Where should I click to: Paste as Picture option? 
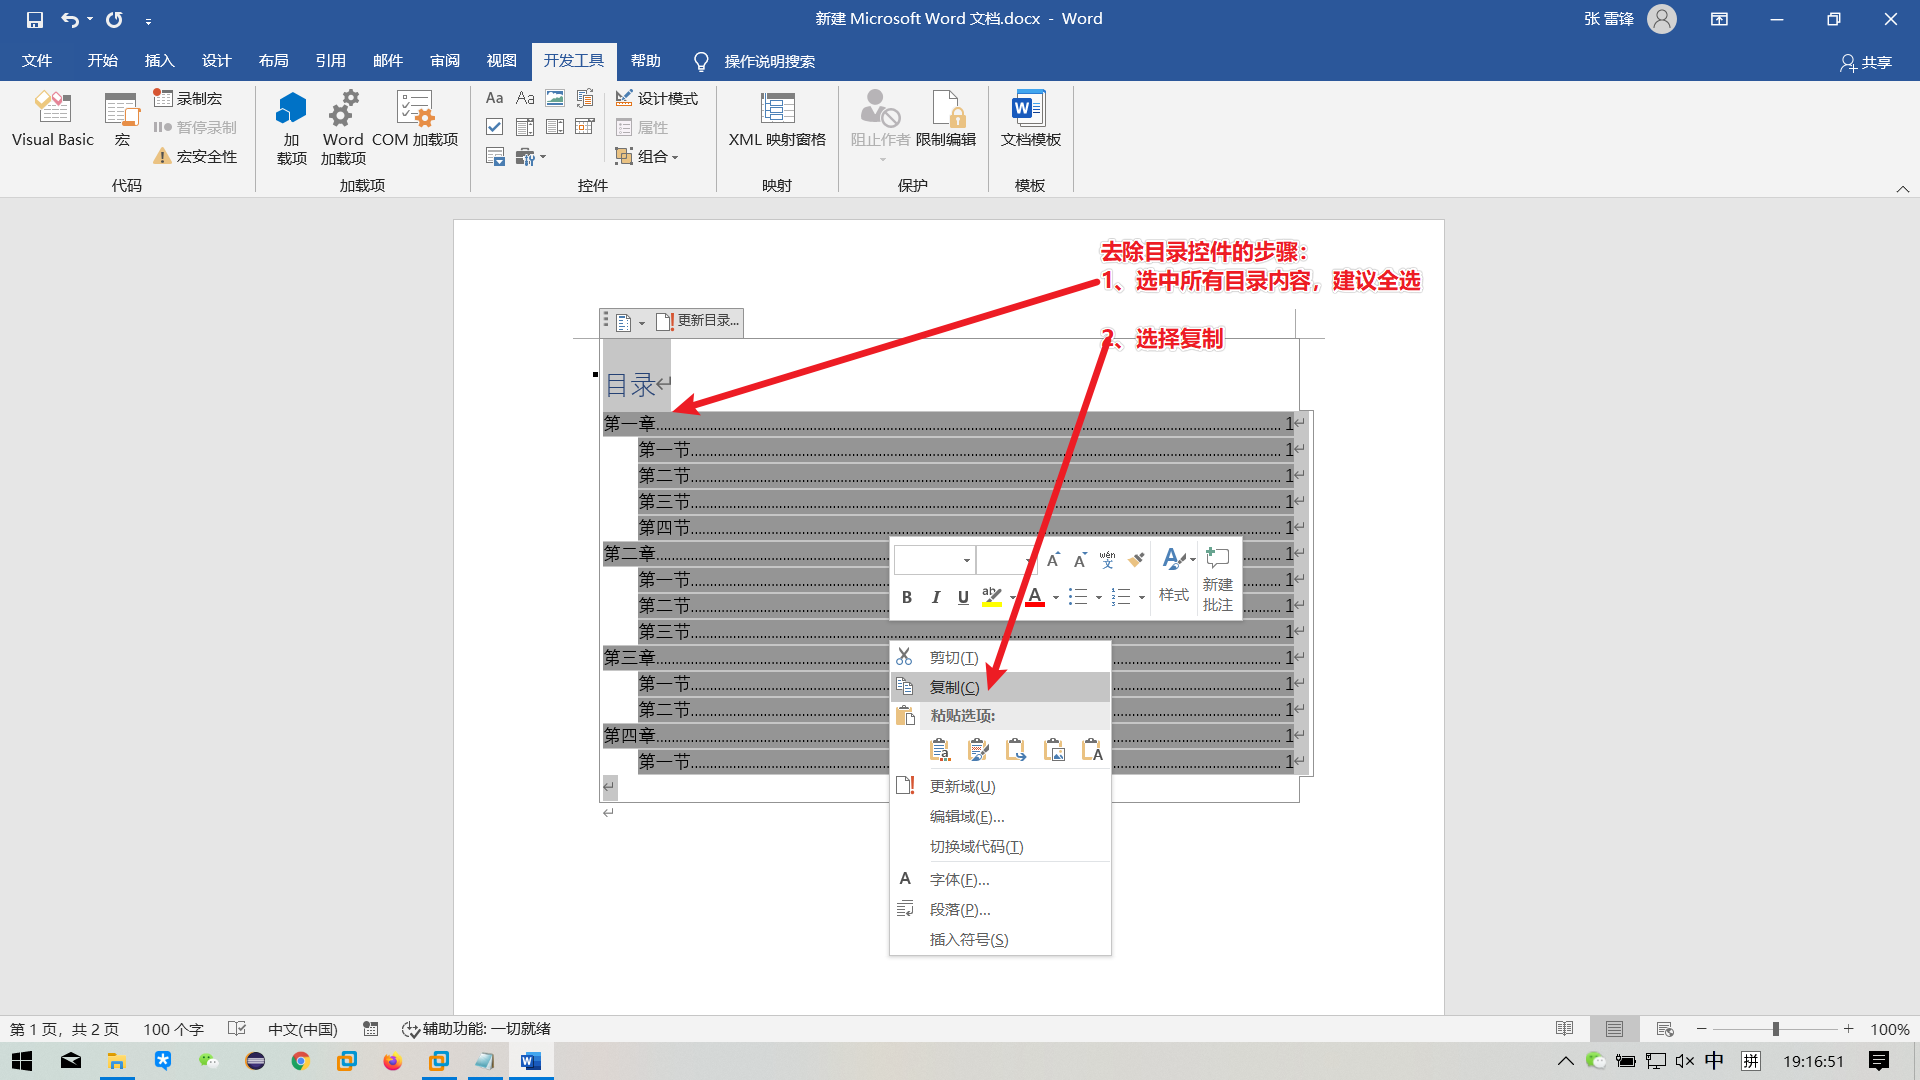pyautogui.click(x=1054, y=750)
